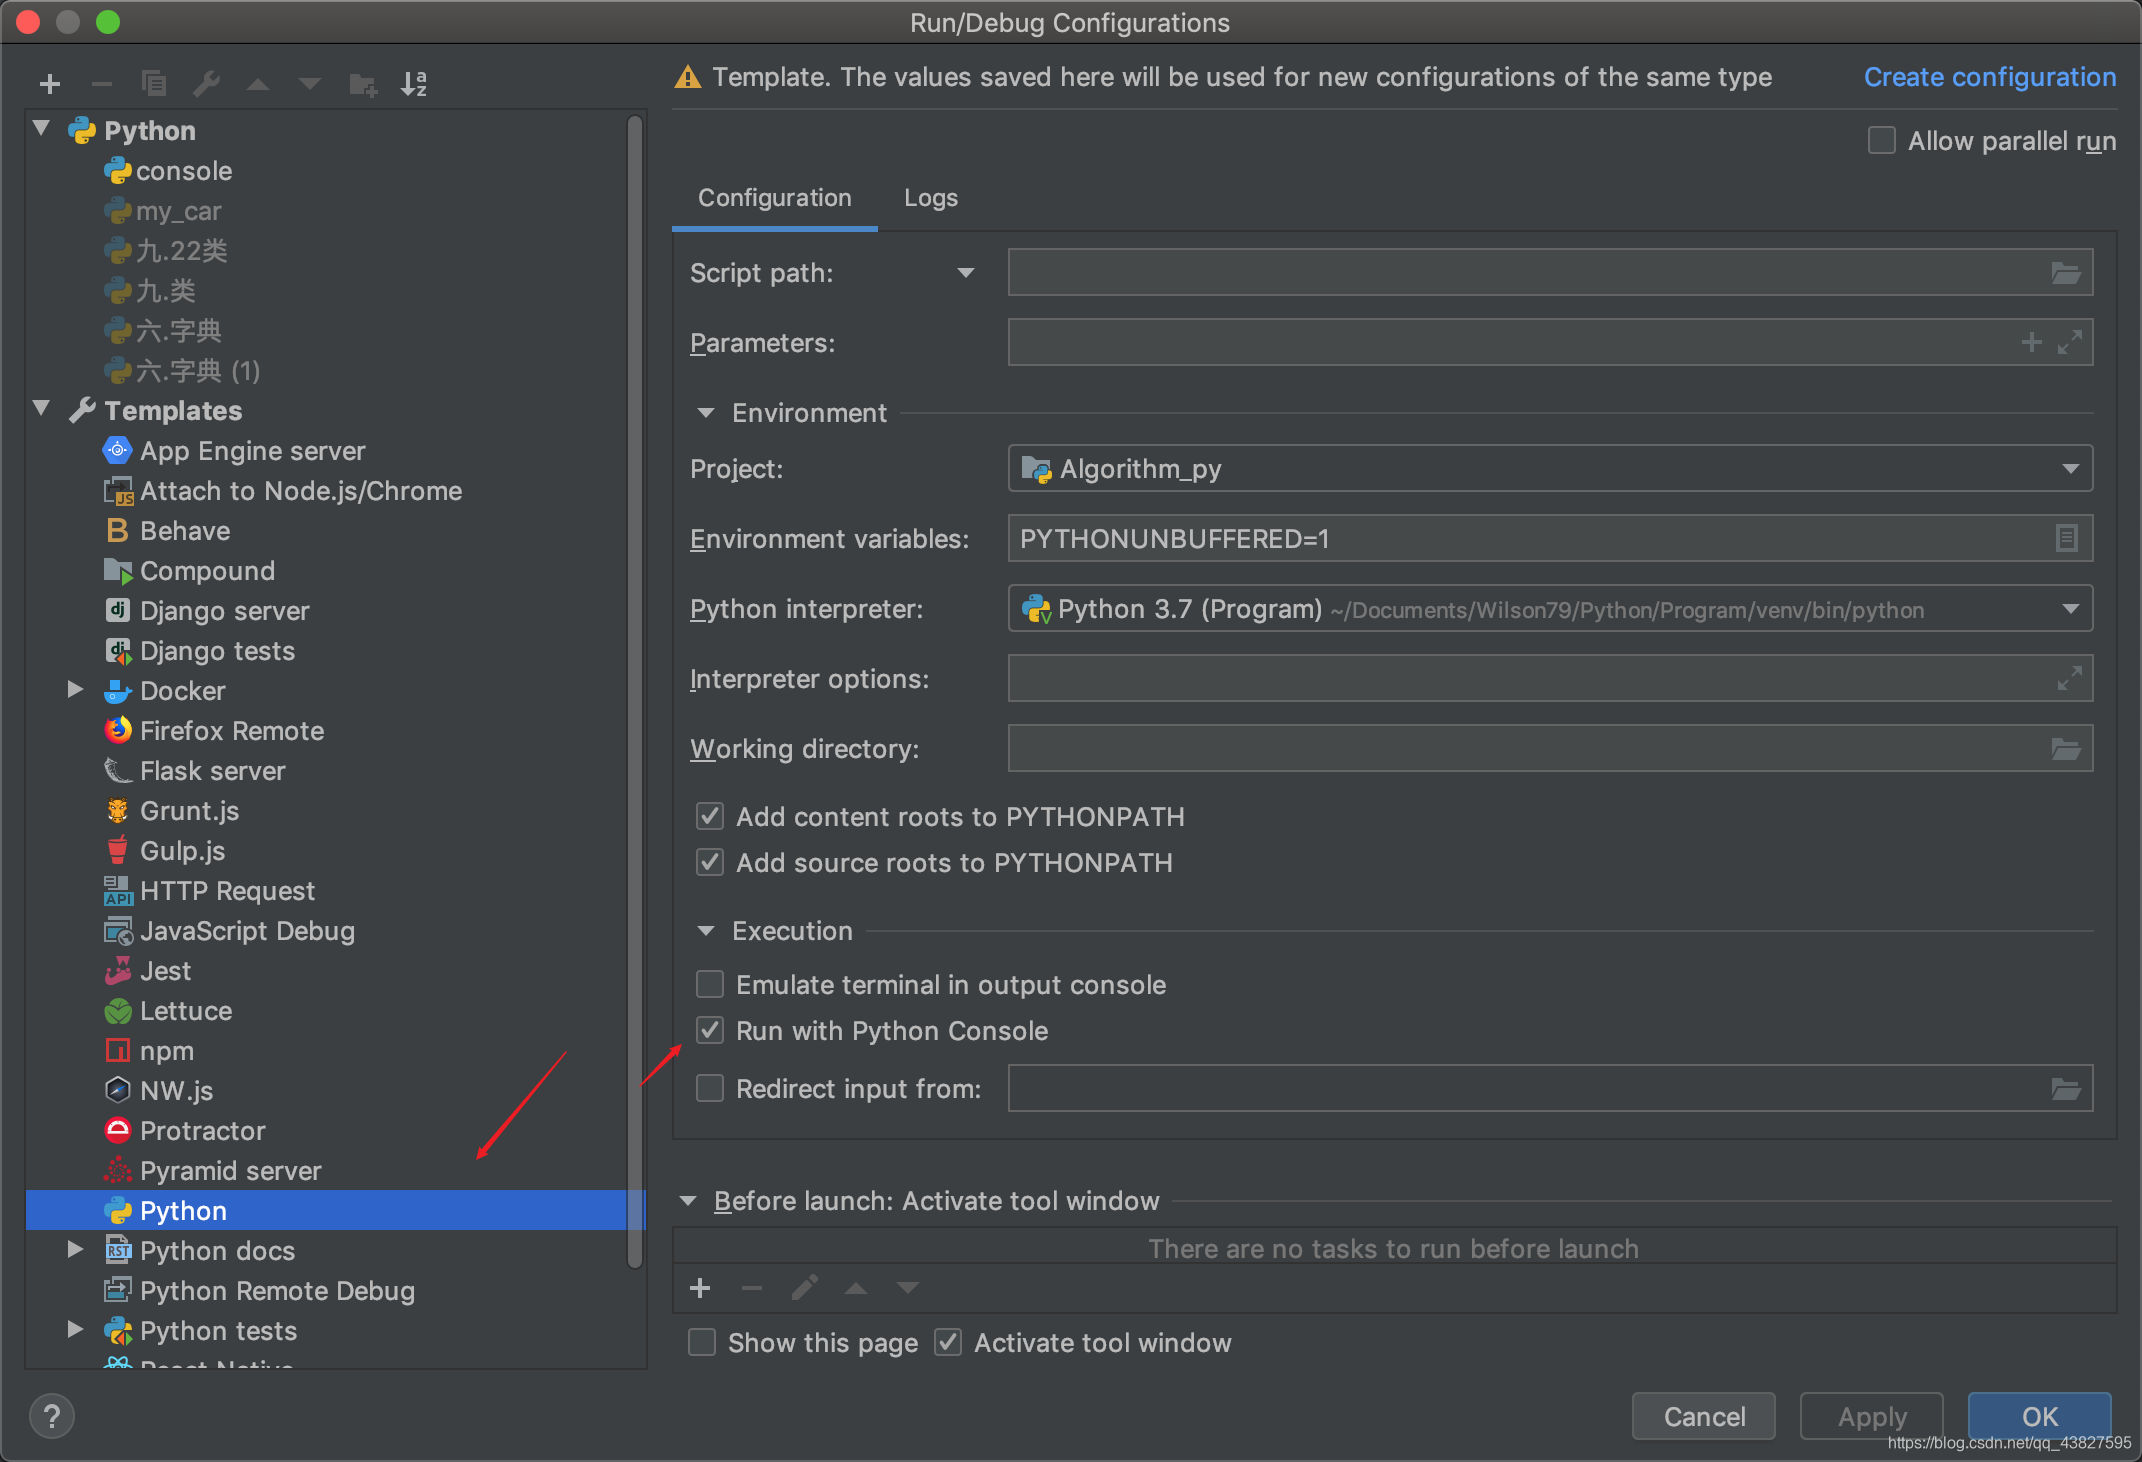2142x1462 pixels.
Task: Move configuration down arrow in toolbar
Action: click(x=310, y=84)
